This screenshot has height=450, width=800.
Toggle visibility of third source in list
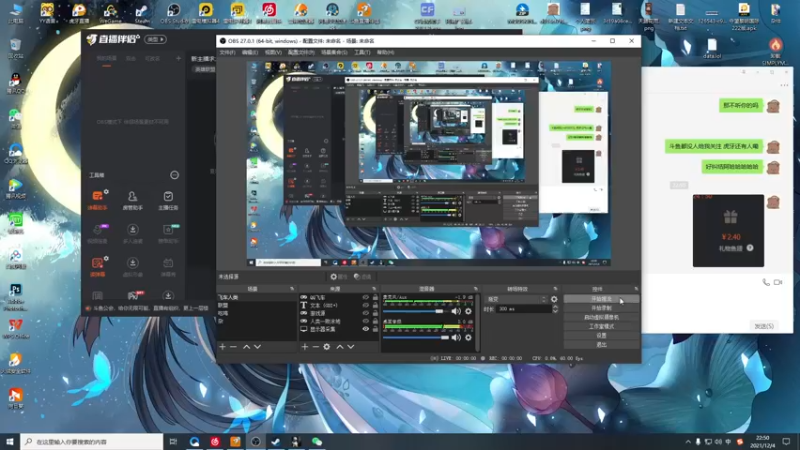(365, 313)
